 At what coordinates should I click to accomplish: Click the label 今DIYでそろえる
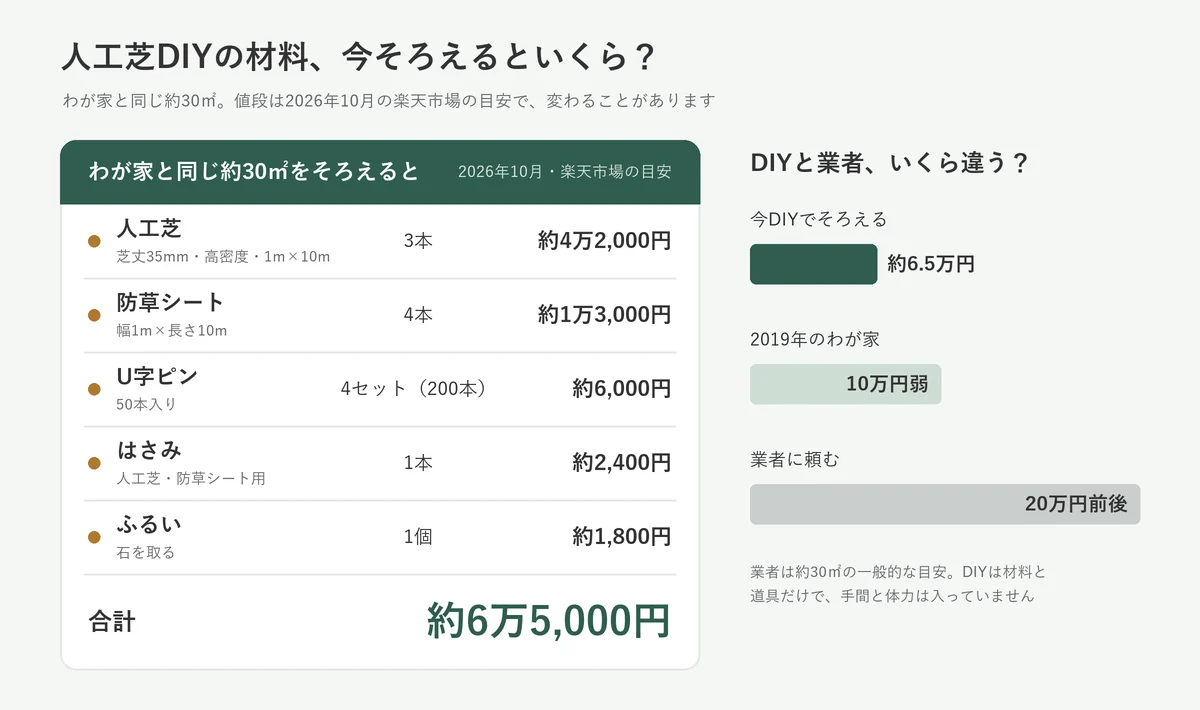pyautogui.click(x=818, y=219)
